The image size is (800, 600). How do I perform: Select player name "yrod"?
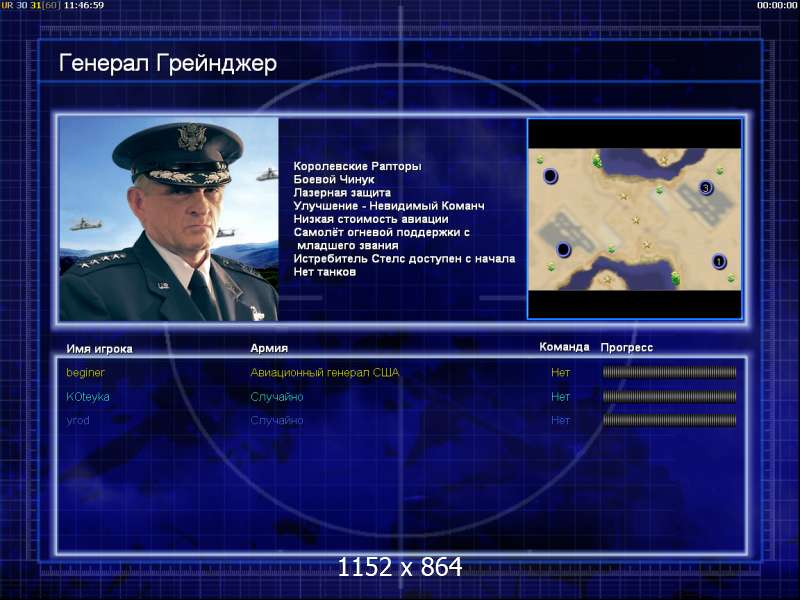tap(78, 421)
